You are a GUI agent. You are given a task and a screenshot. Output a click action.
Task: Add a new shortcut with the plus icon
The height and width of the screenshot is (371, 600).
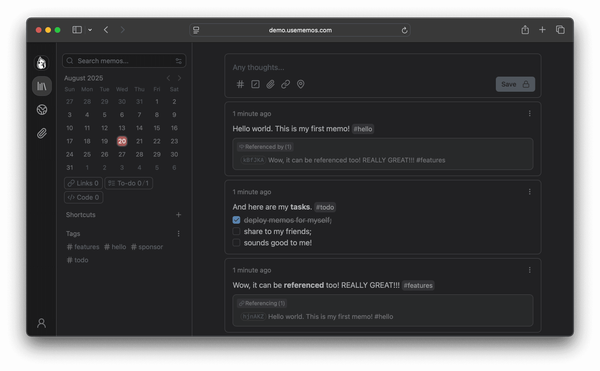tap(178, 215)
